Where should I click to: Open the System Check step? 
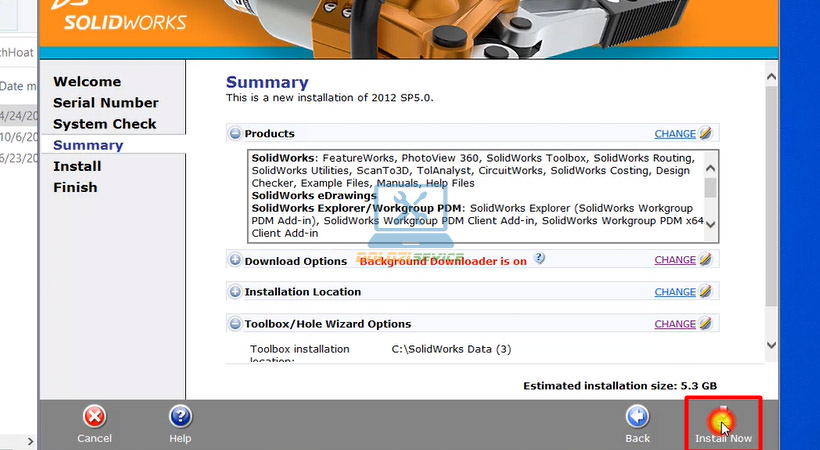(x=104, y=124)
